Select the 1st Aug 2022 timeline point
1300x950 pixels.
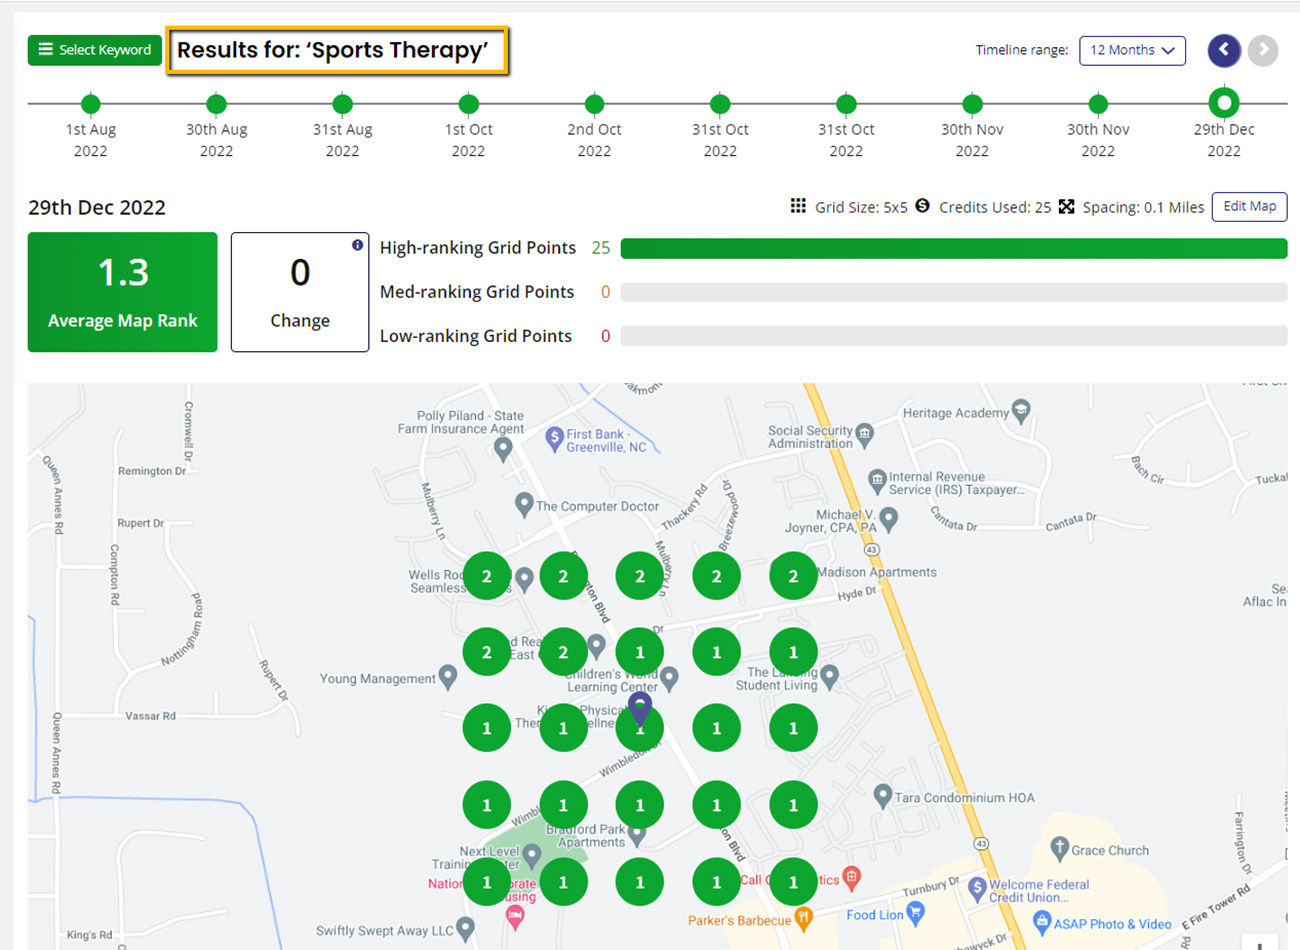coord(91,104)
